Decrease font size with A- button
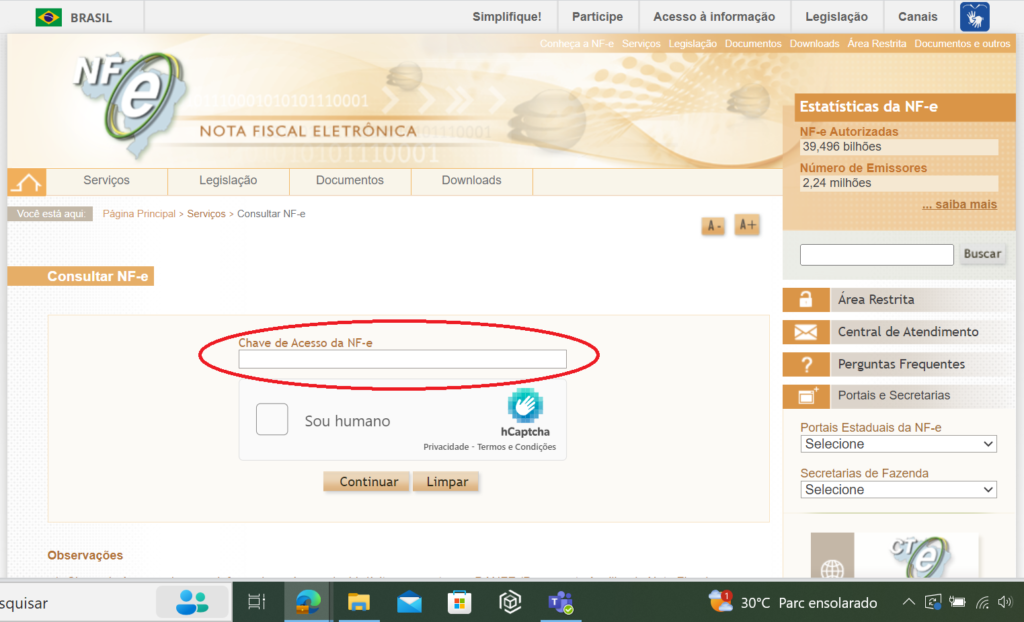The width and height of the screenshot is (1024, 622). (x=713, y=226)
